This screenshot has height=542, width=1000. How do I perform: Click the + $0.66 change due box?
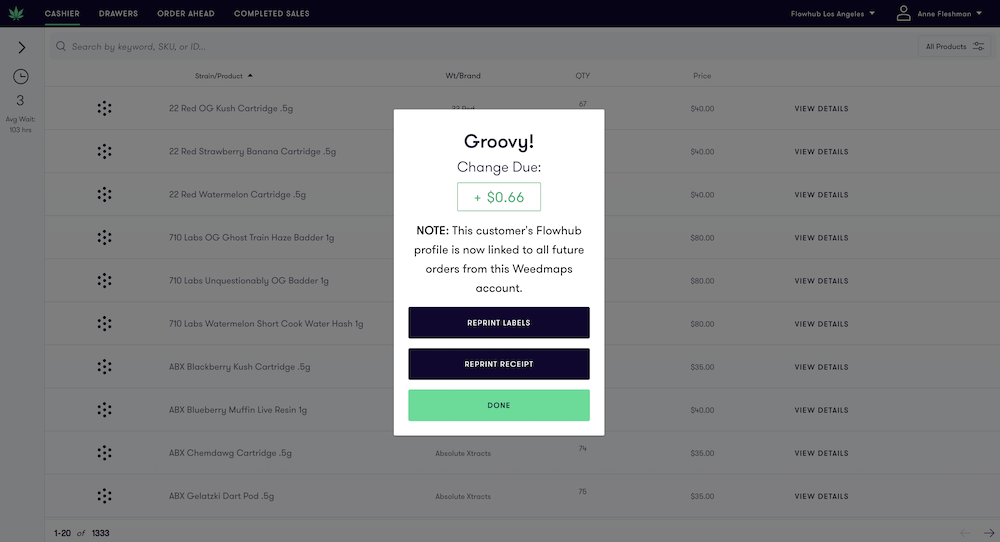pos(499,197)
